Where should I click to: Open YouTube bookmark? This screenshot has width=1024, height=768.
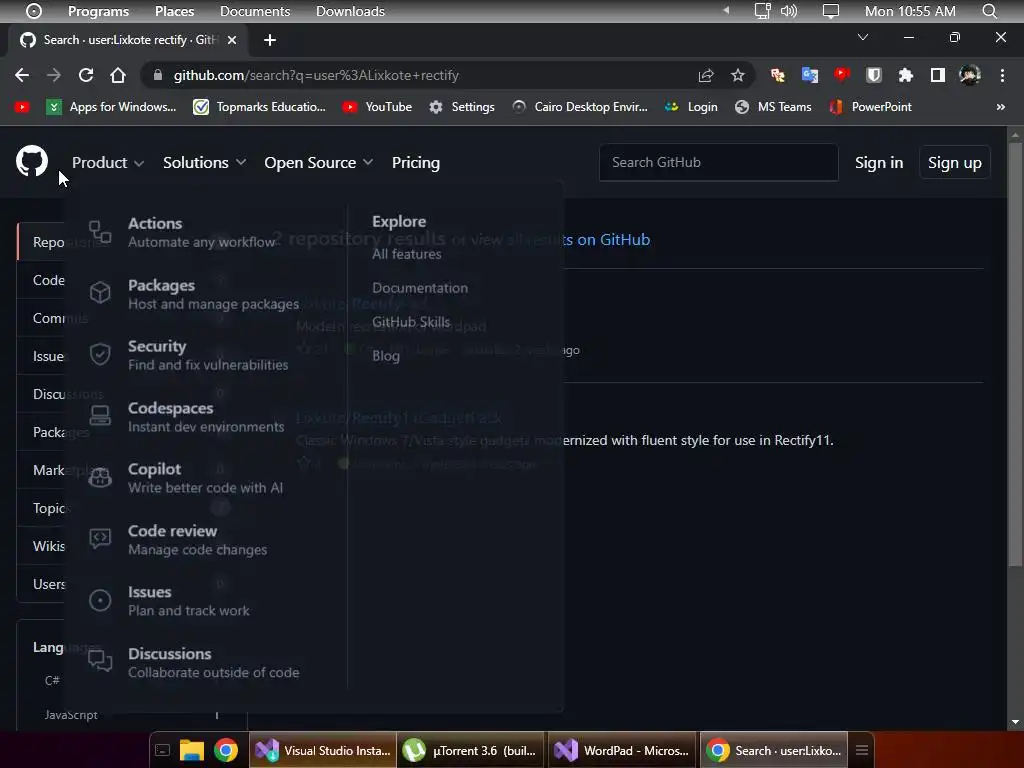coord(377,106)
